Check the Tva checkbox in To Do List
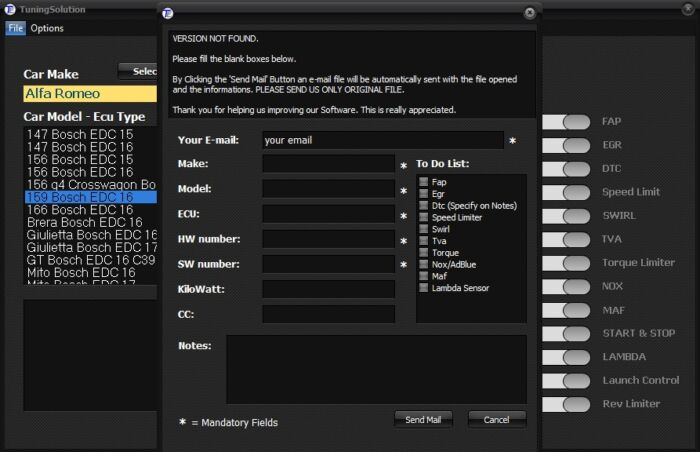Image resolution: width=700 pixels, height=452 pixels. coord(424,241)
